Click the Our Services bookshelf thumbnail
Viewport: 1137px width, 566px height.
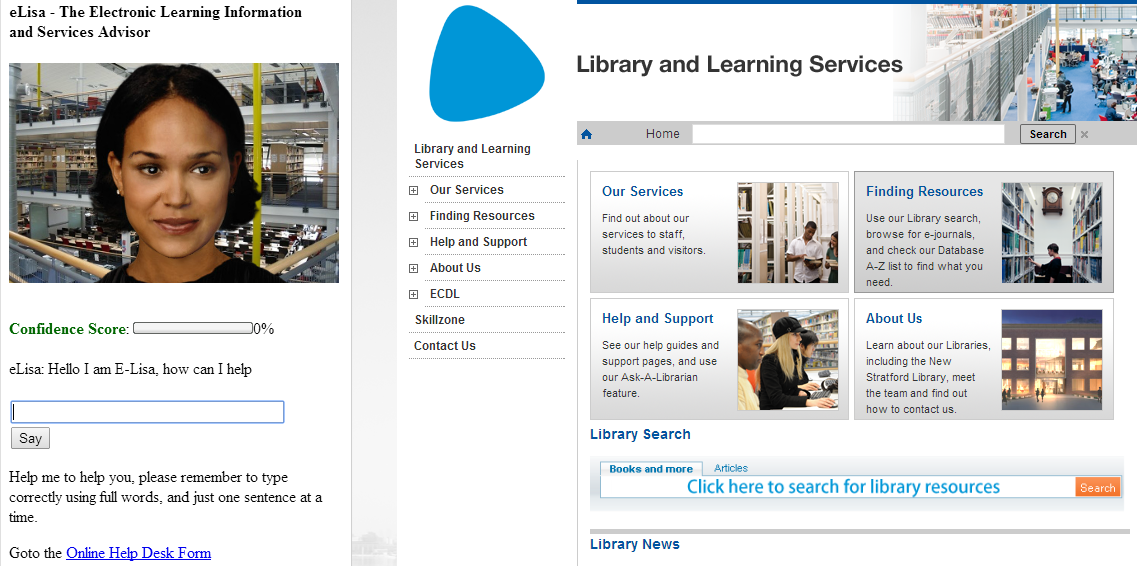point(788,232)
